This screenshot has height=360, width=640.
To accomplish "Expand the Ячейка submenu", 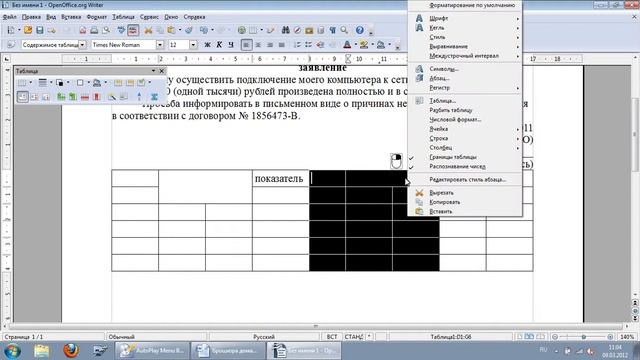I will pyautogui.click(x=465, y=129).
